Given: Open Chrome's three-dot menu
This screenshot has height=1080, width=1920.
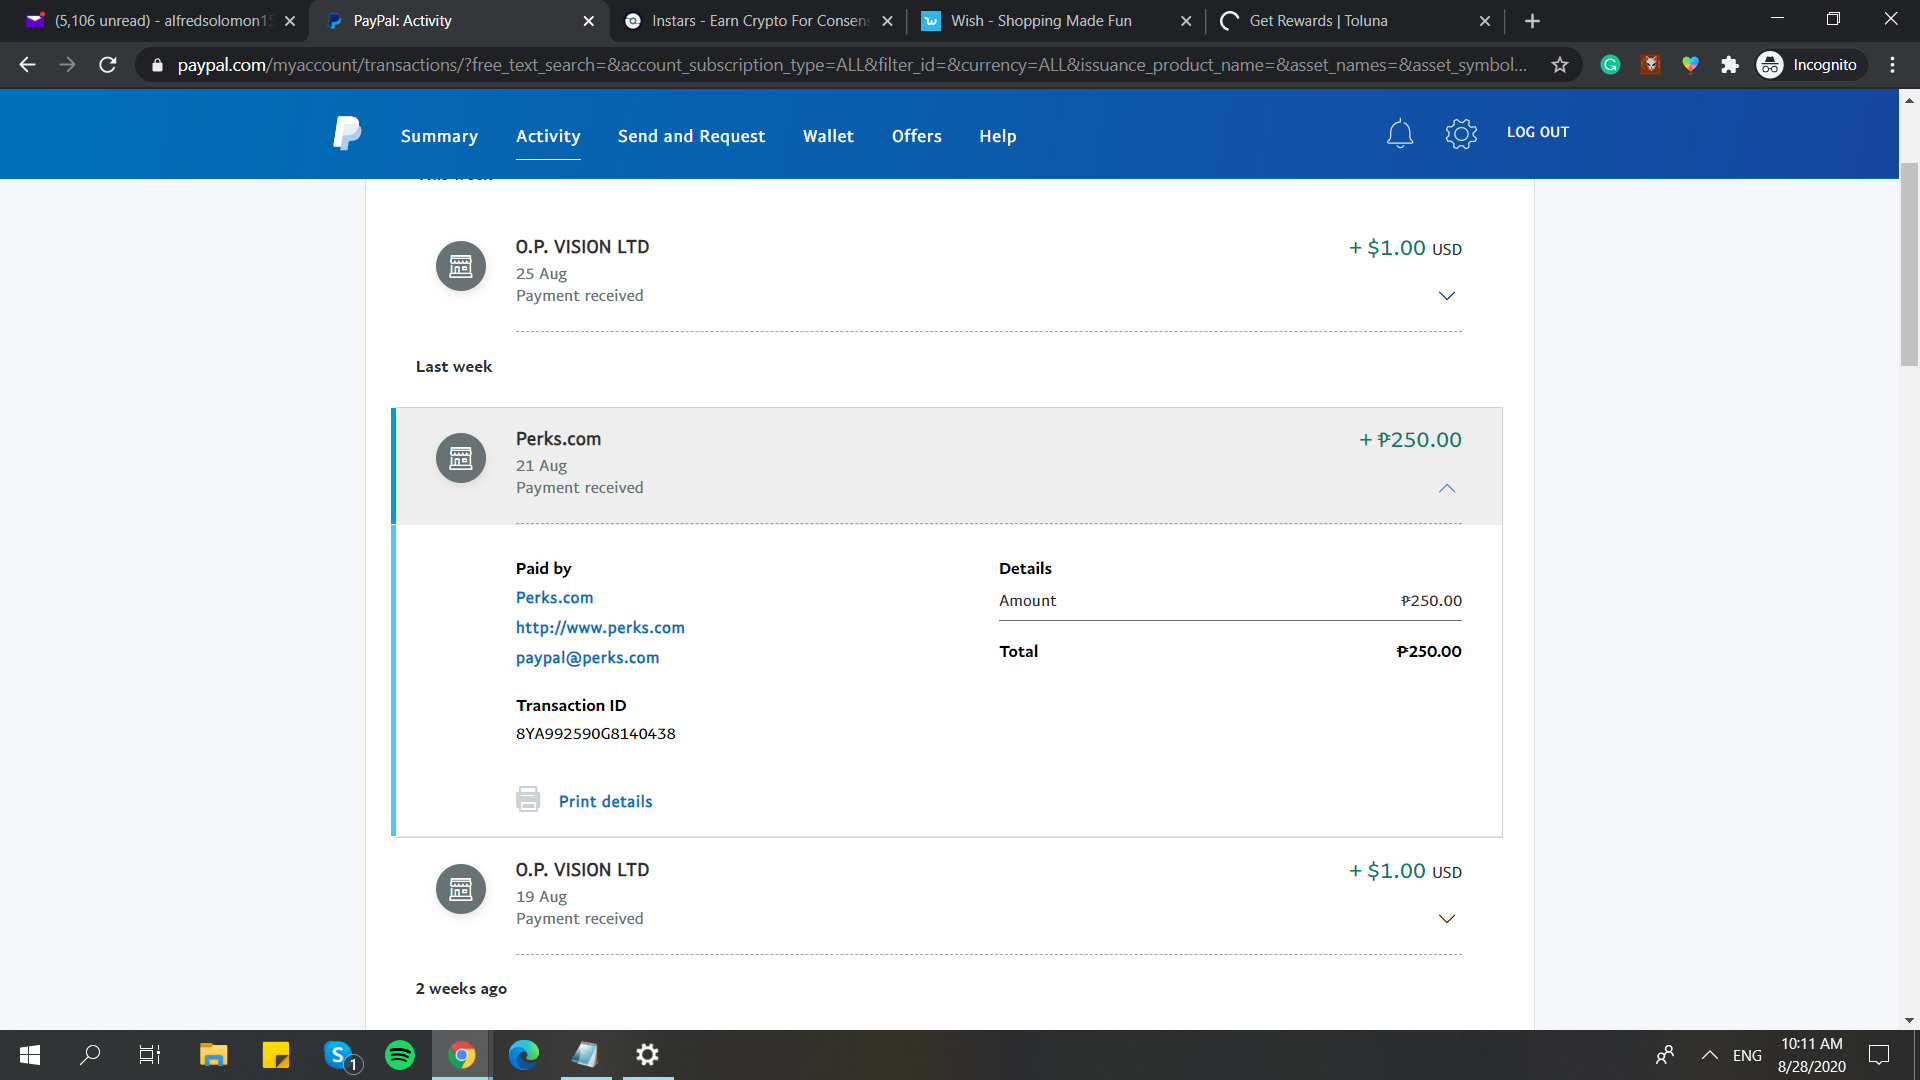Looking at the screenshot, I should click(x=1892, y=65).
